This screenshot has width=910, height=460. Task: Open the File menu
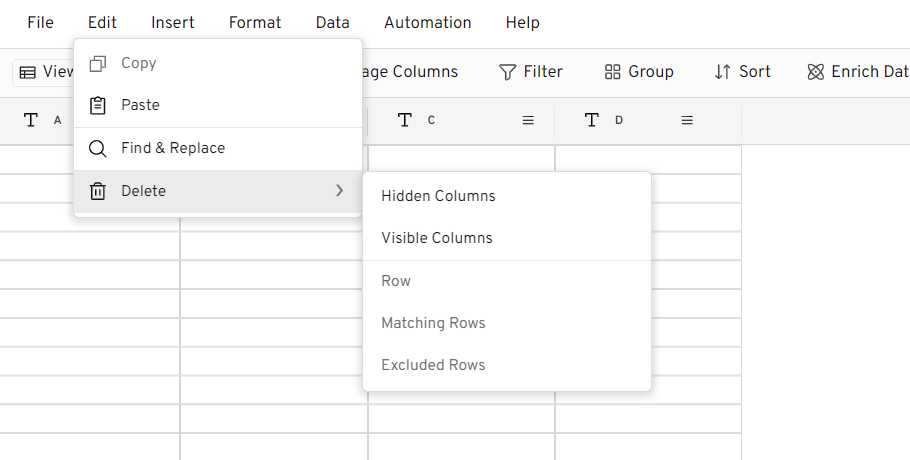(x=40, y=22)
